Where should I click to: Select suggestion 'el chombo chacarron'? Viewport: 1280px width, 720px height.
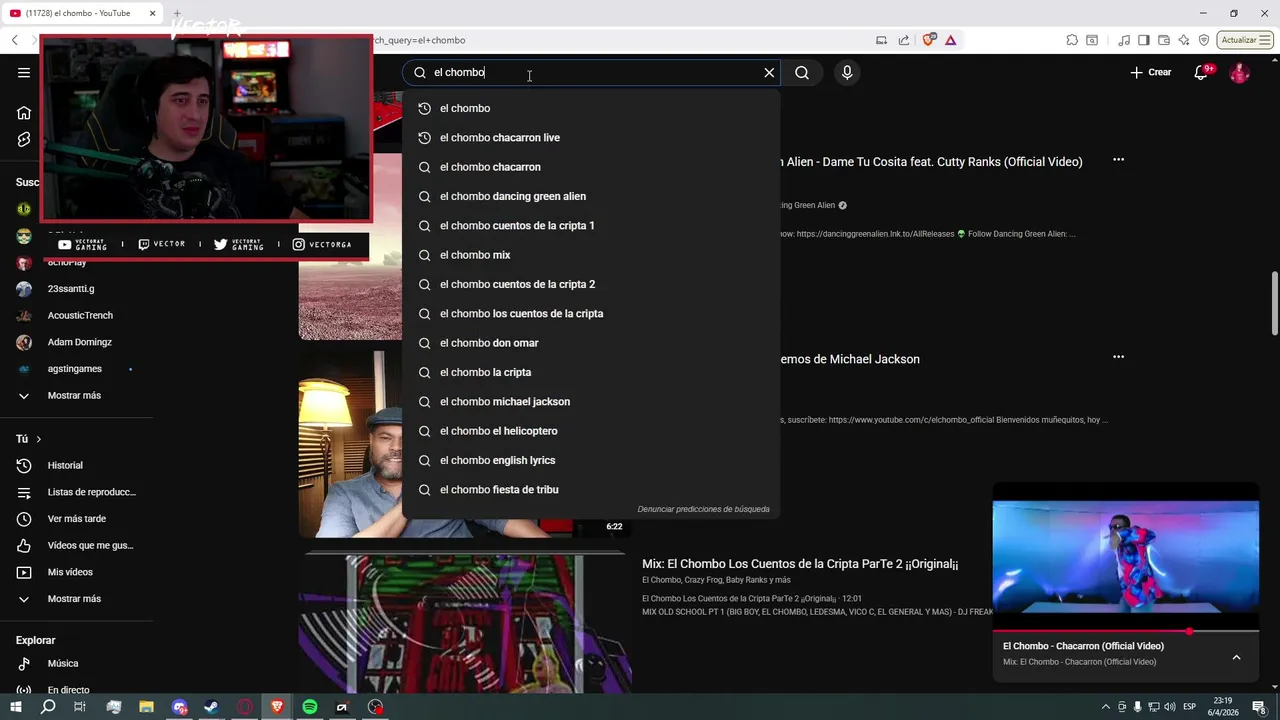point(591,167)
